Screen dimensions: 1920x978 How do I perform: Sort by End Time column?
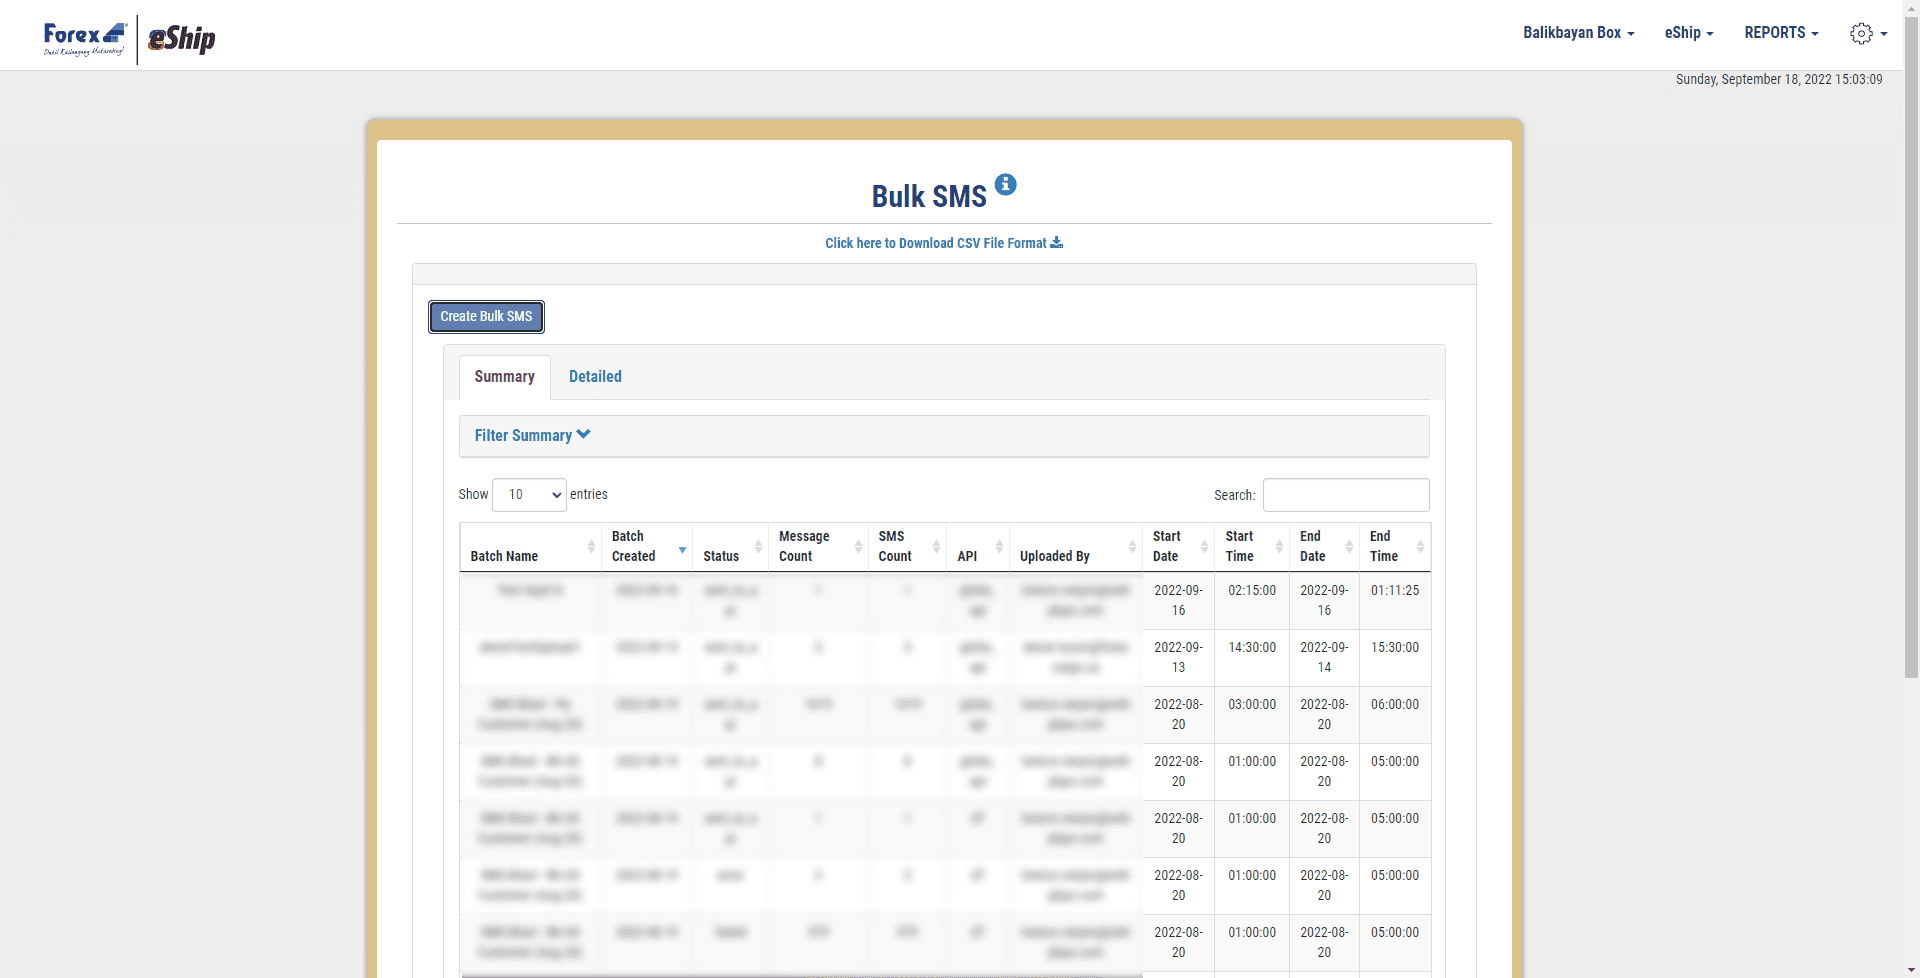tap(1395, 547)
